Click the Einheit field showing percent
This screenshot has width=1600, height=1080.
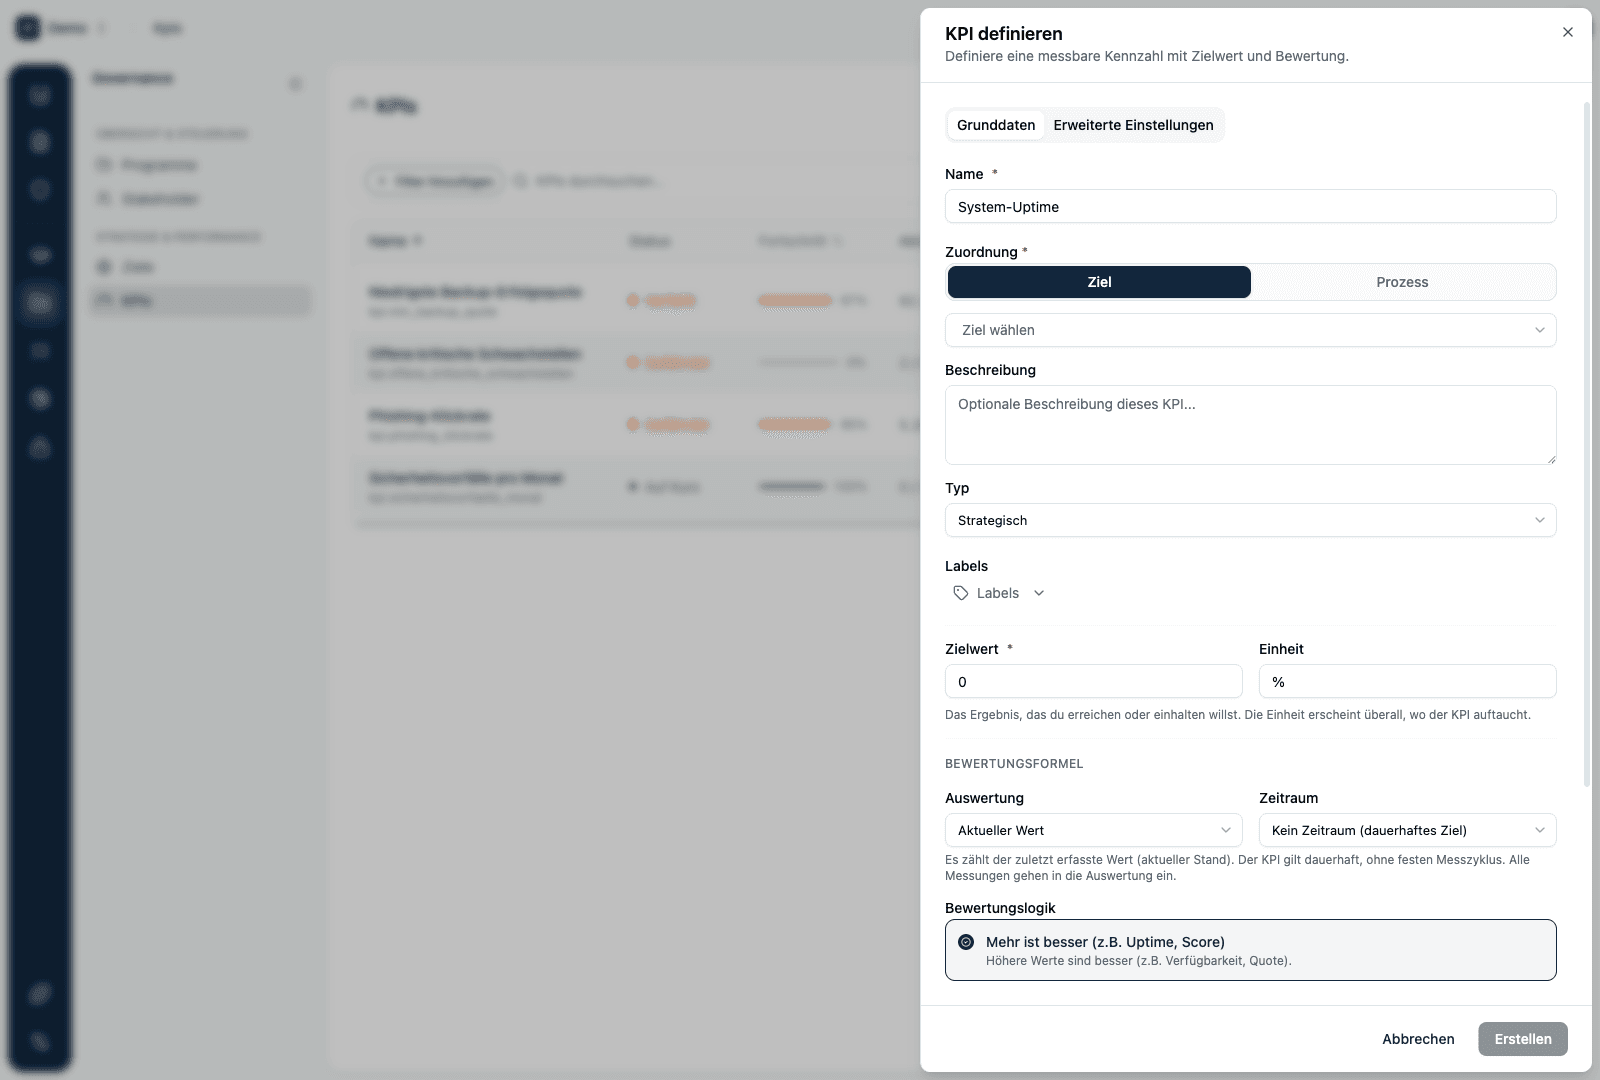[1407, 682]
